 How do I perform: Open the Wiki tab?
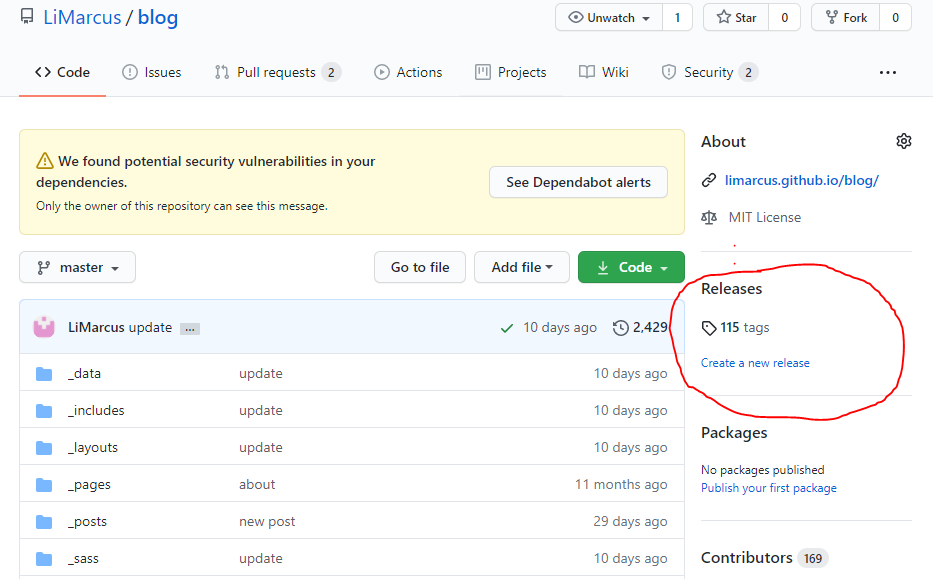coord(604,73)
